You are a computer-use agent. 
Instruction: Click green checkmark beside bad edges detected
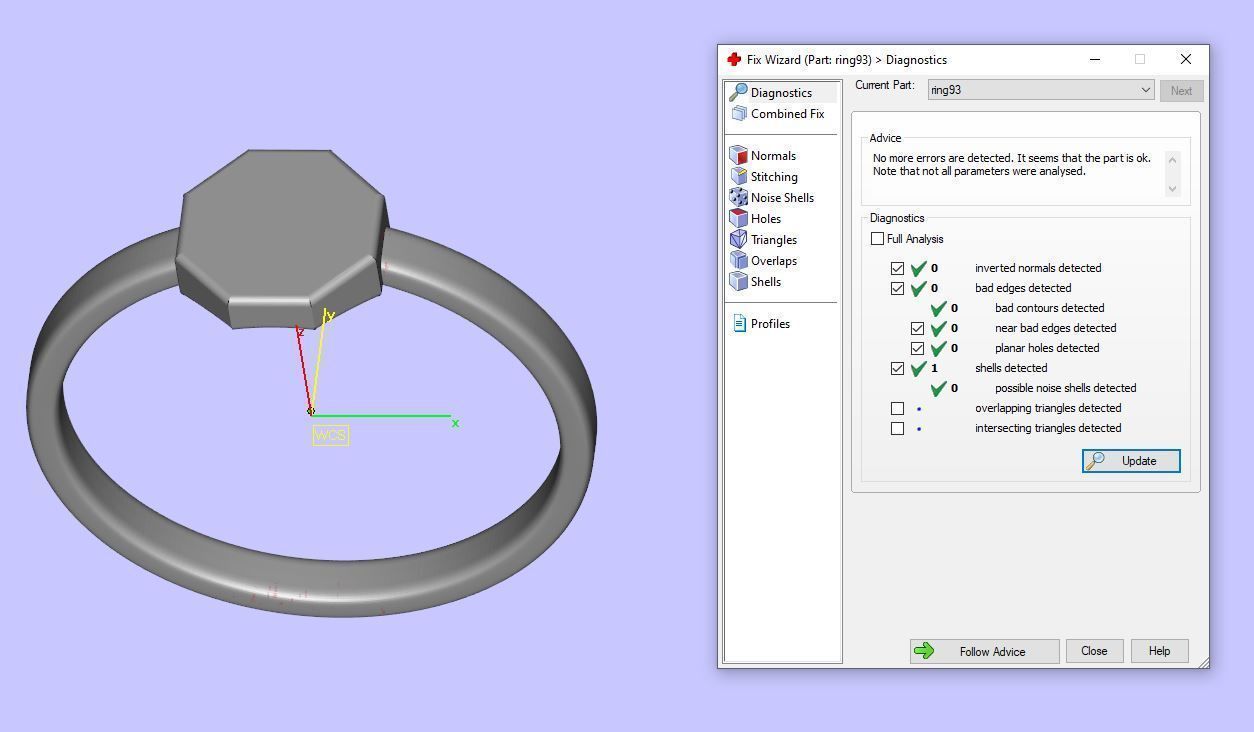point(919,288)
